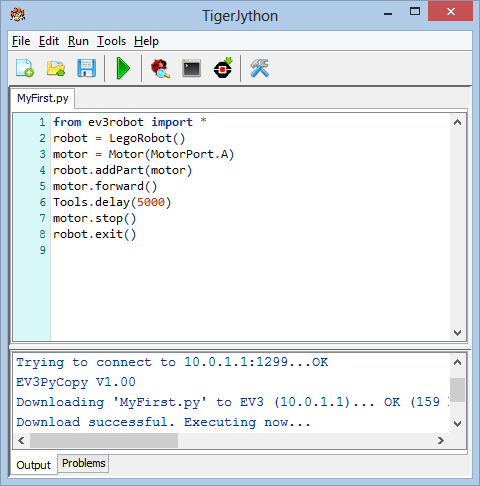Click the 'EV3PyCopy V1.00' output line
Viewport: 480px width, 486px height.
(76, 382)
